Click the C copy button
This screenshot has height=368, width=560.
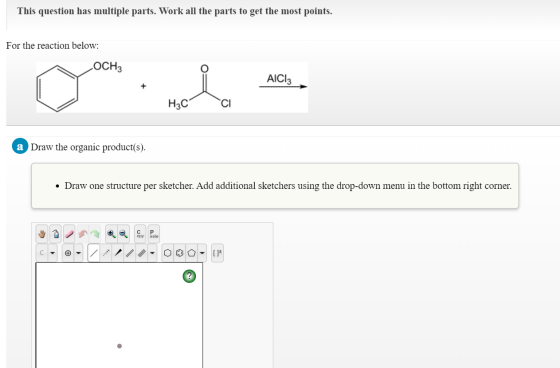click(x=140, y=234)
